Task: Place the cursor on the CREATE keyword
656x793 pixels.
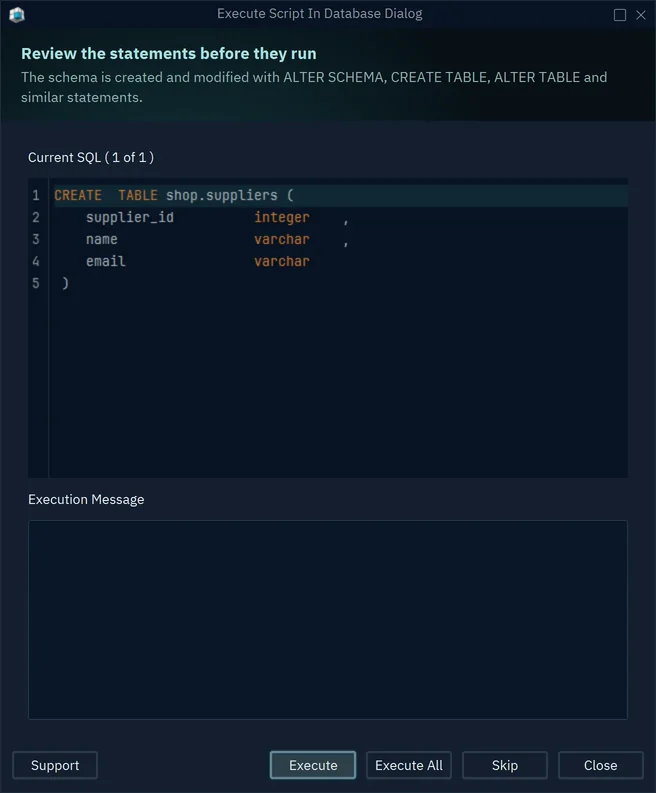Action: pyautogui.click(x=78, y=195)
